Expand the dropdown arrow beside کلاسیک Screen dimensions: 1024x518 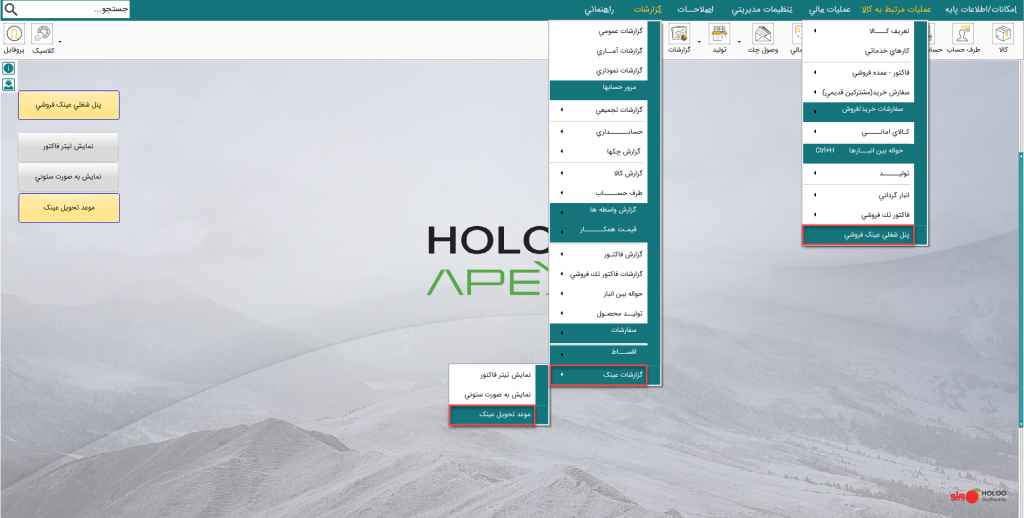[x=60, y=42]
